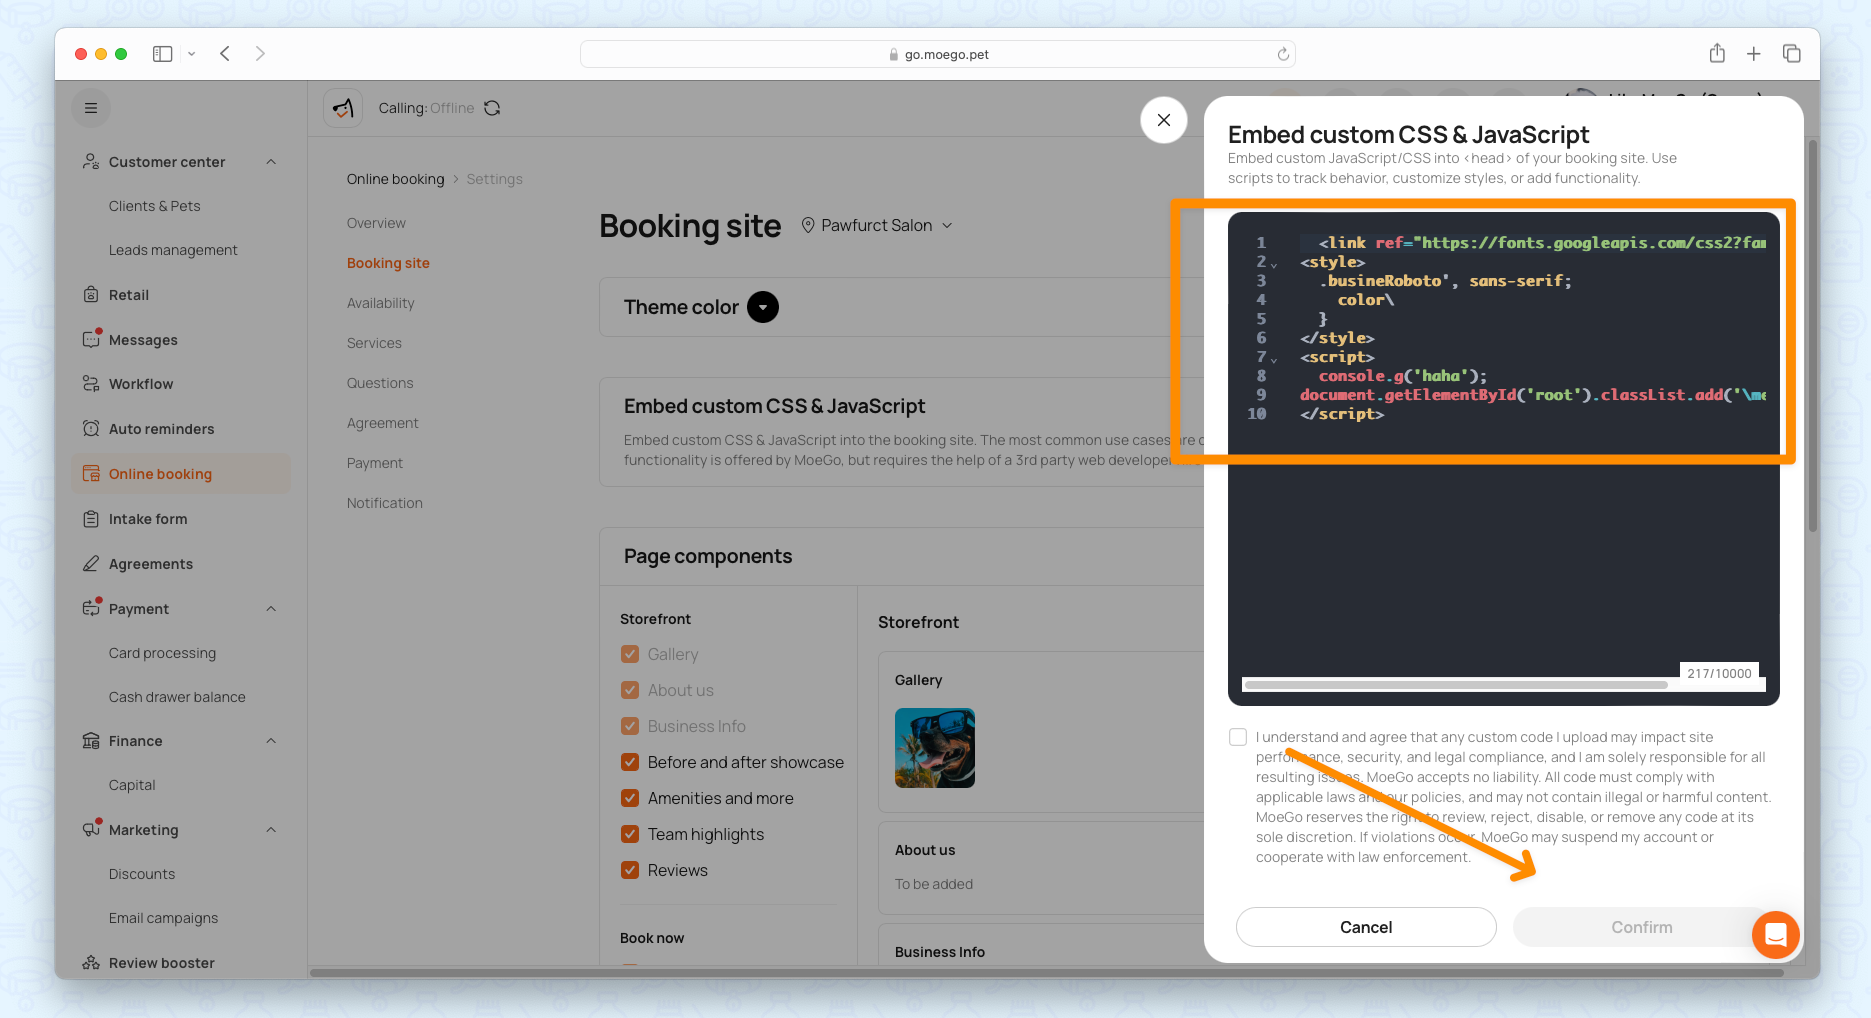Screen dimensions: 1871x1018
Task: Open the browser sidebar options chevron
Action: pyautogui.click(x=191, y=54)
